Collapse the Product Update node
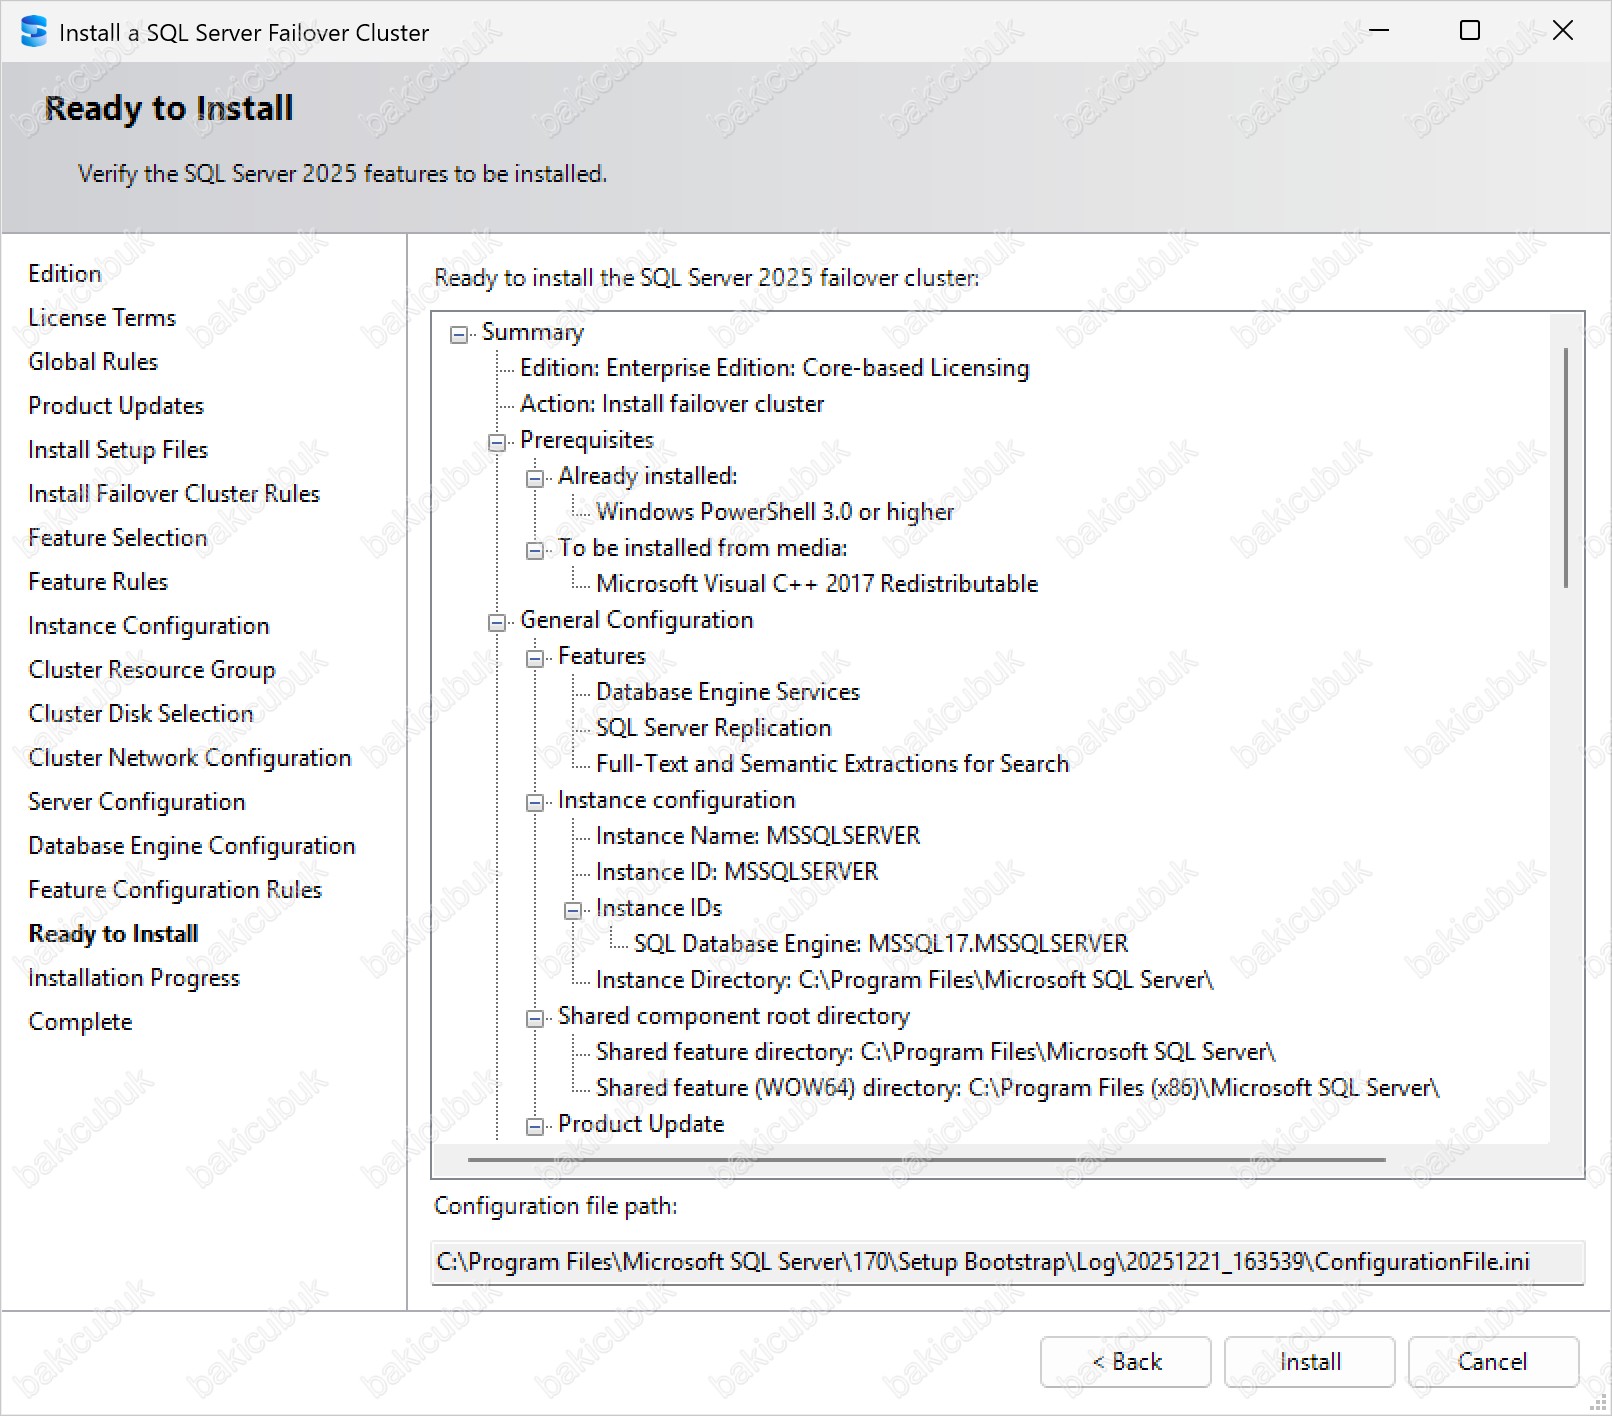 point(535,1127)
